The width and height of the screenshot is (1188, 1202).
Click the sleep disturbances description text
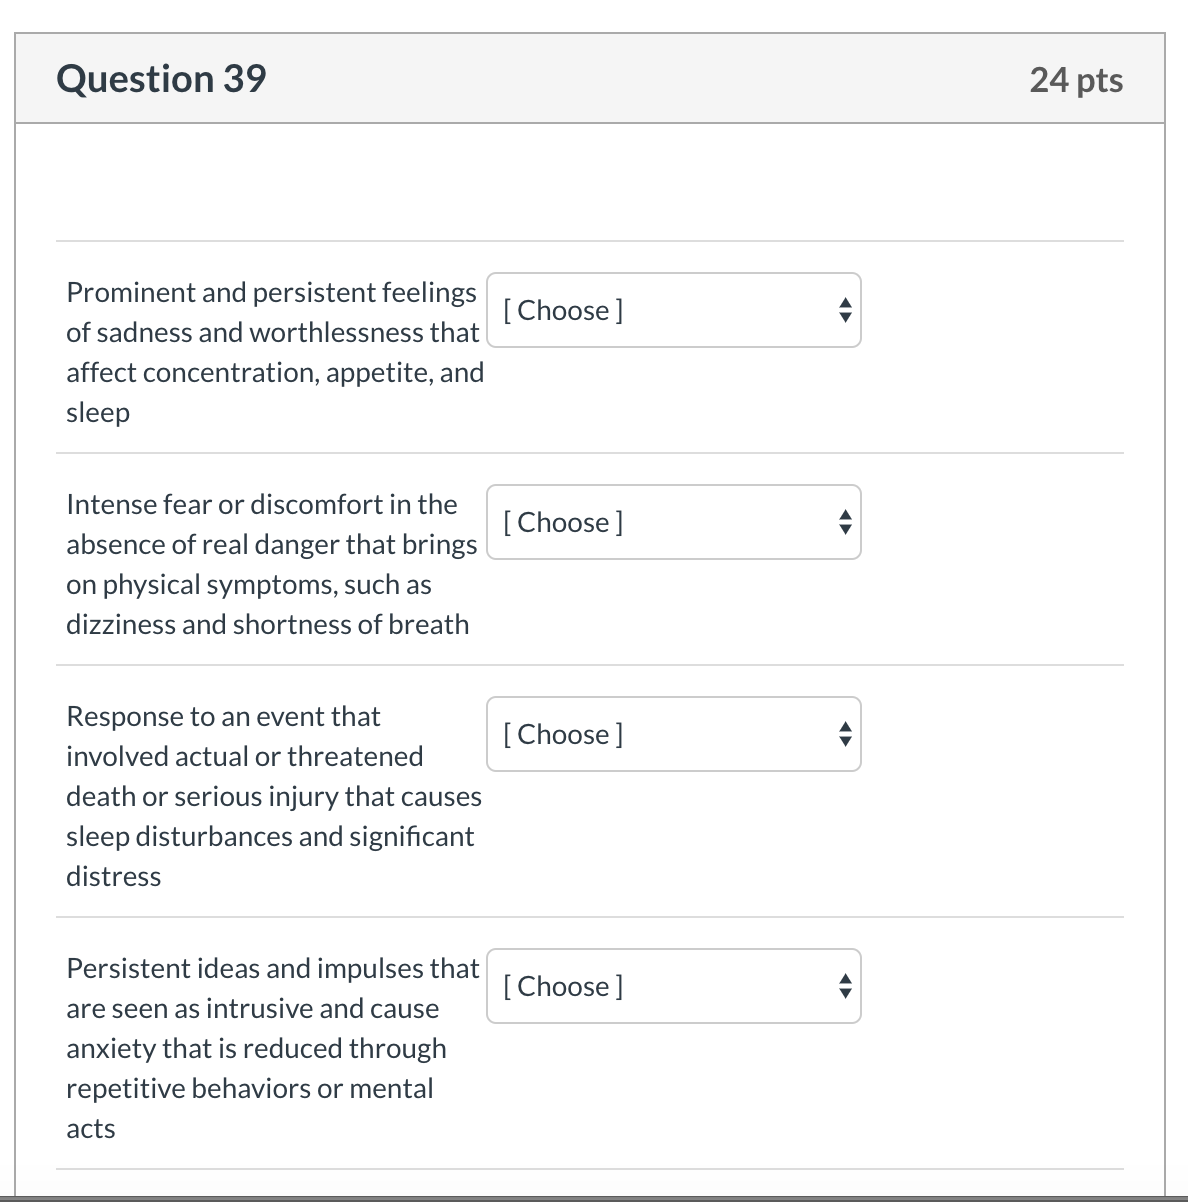270,836
